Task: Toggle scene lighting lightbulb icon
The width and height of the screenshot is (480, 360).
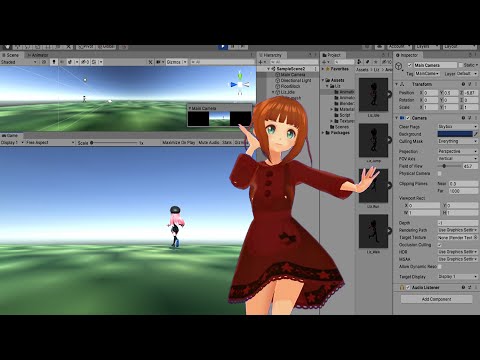Action: [x=54, y=62]
